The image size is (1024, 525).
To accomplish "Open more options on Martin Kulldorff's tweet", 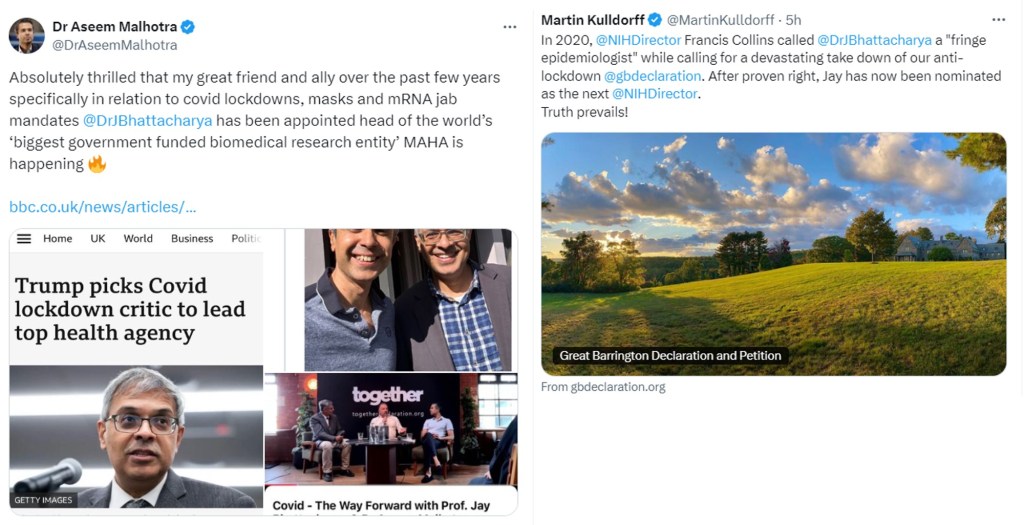I will coord(999,20).
